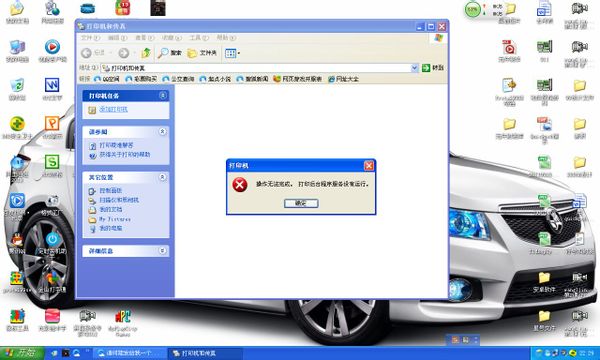Click the Forward arrow in the explorer toolbar
Image resolution: width=600 pixels, height=360 pixels.
[124, 53]
